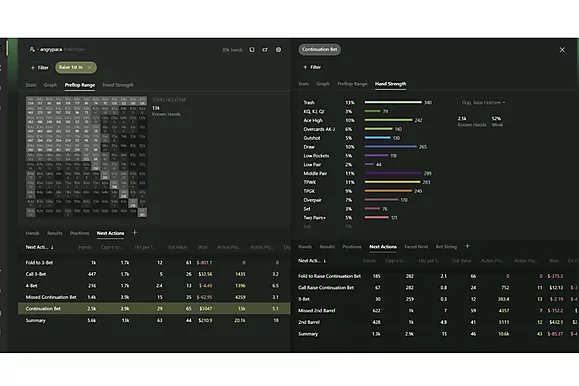Add a new tab with plus after left Next Actions
The width and height of the screenshot is (579, 386).
pyautogui.click(x=134, y=232)
